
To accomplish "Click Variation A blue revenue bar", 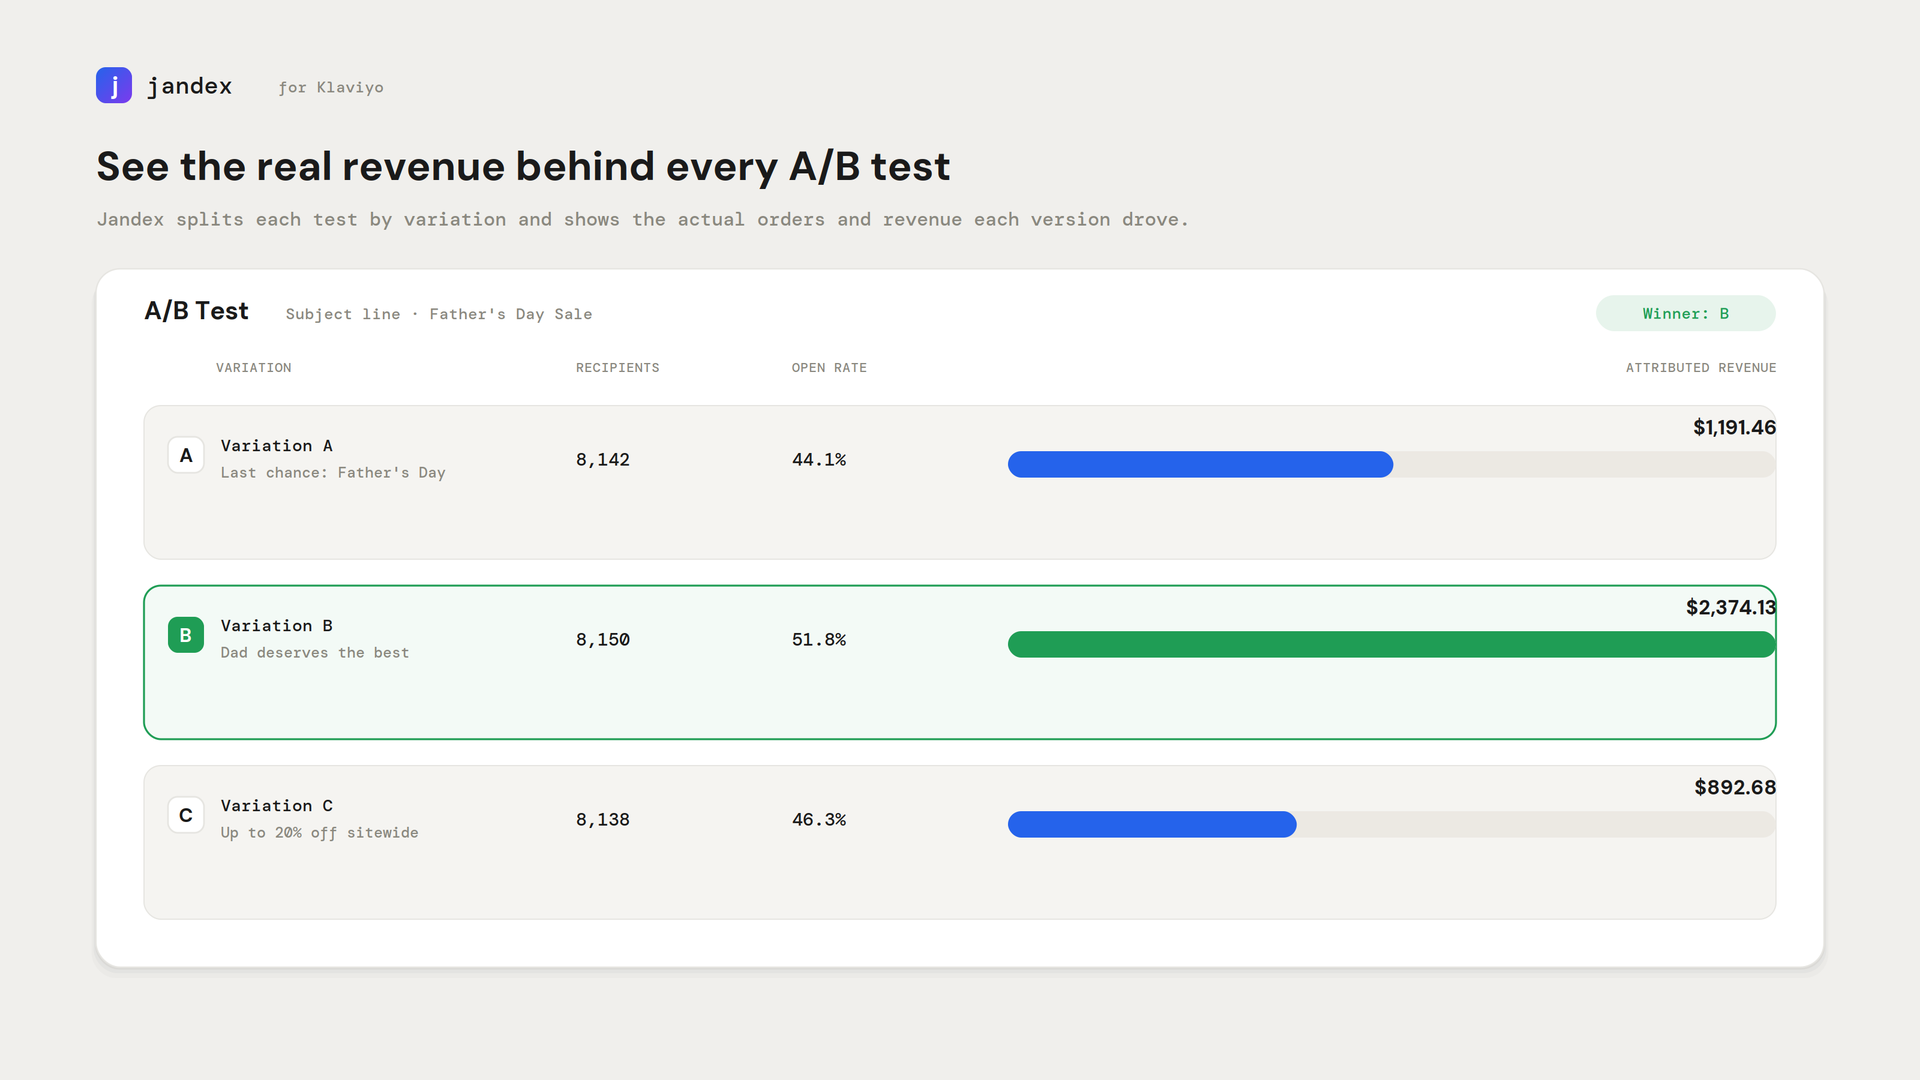I will 1200,464.
